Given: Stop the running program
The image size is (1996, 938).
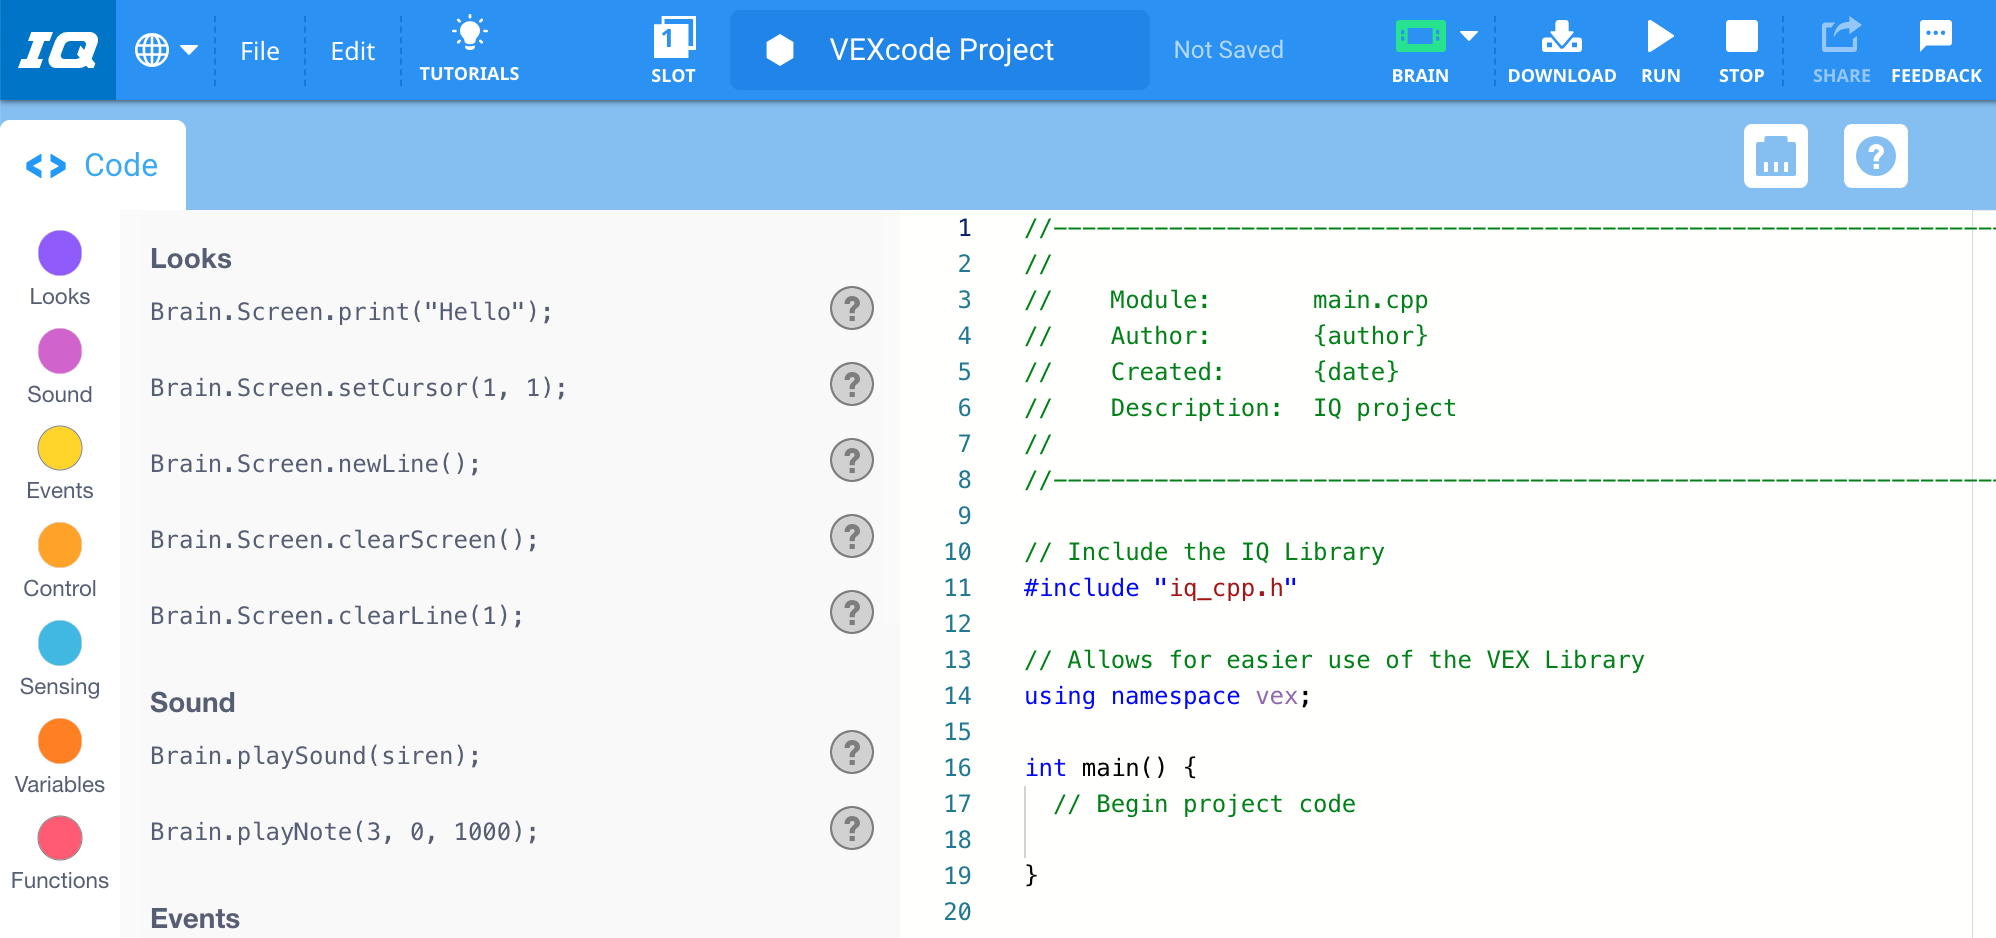Looking at the screenshot, I should (x=1741, y=48).
